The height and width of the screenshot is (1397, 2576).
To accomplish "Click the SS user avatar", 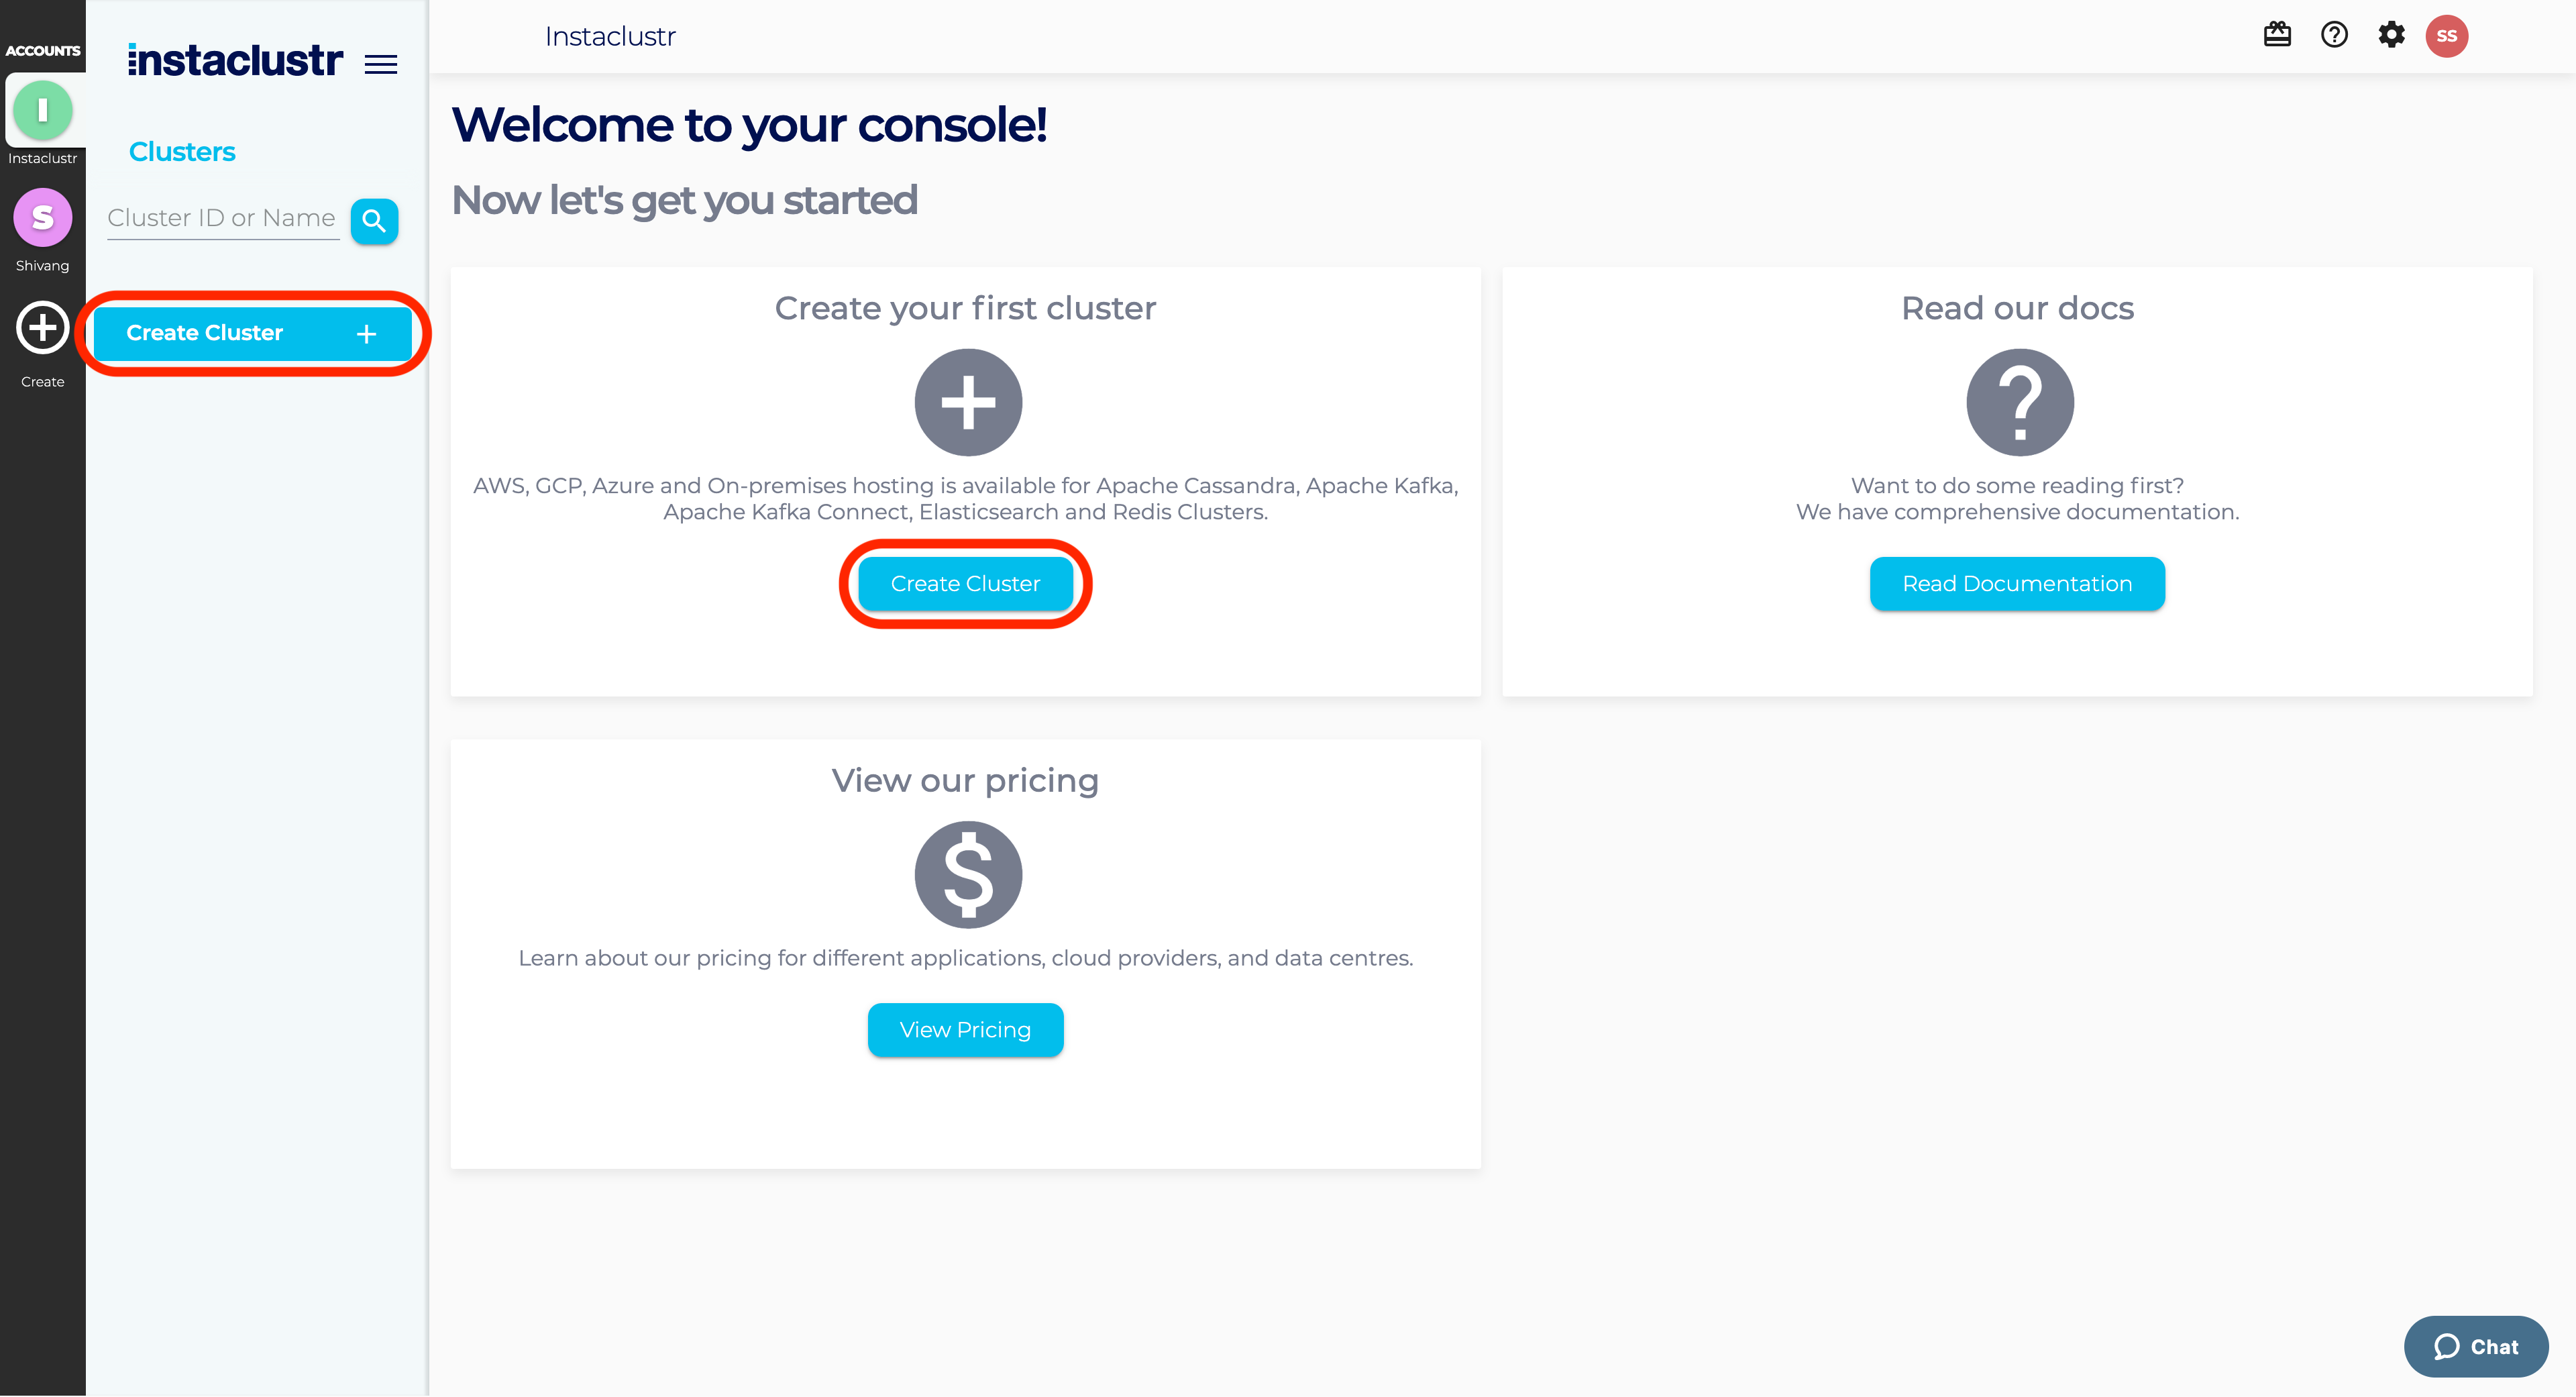I will (x=2446, y=36).
